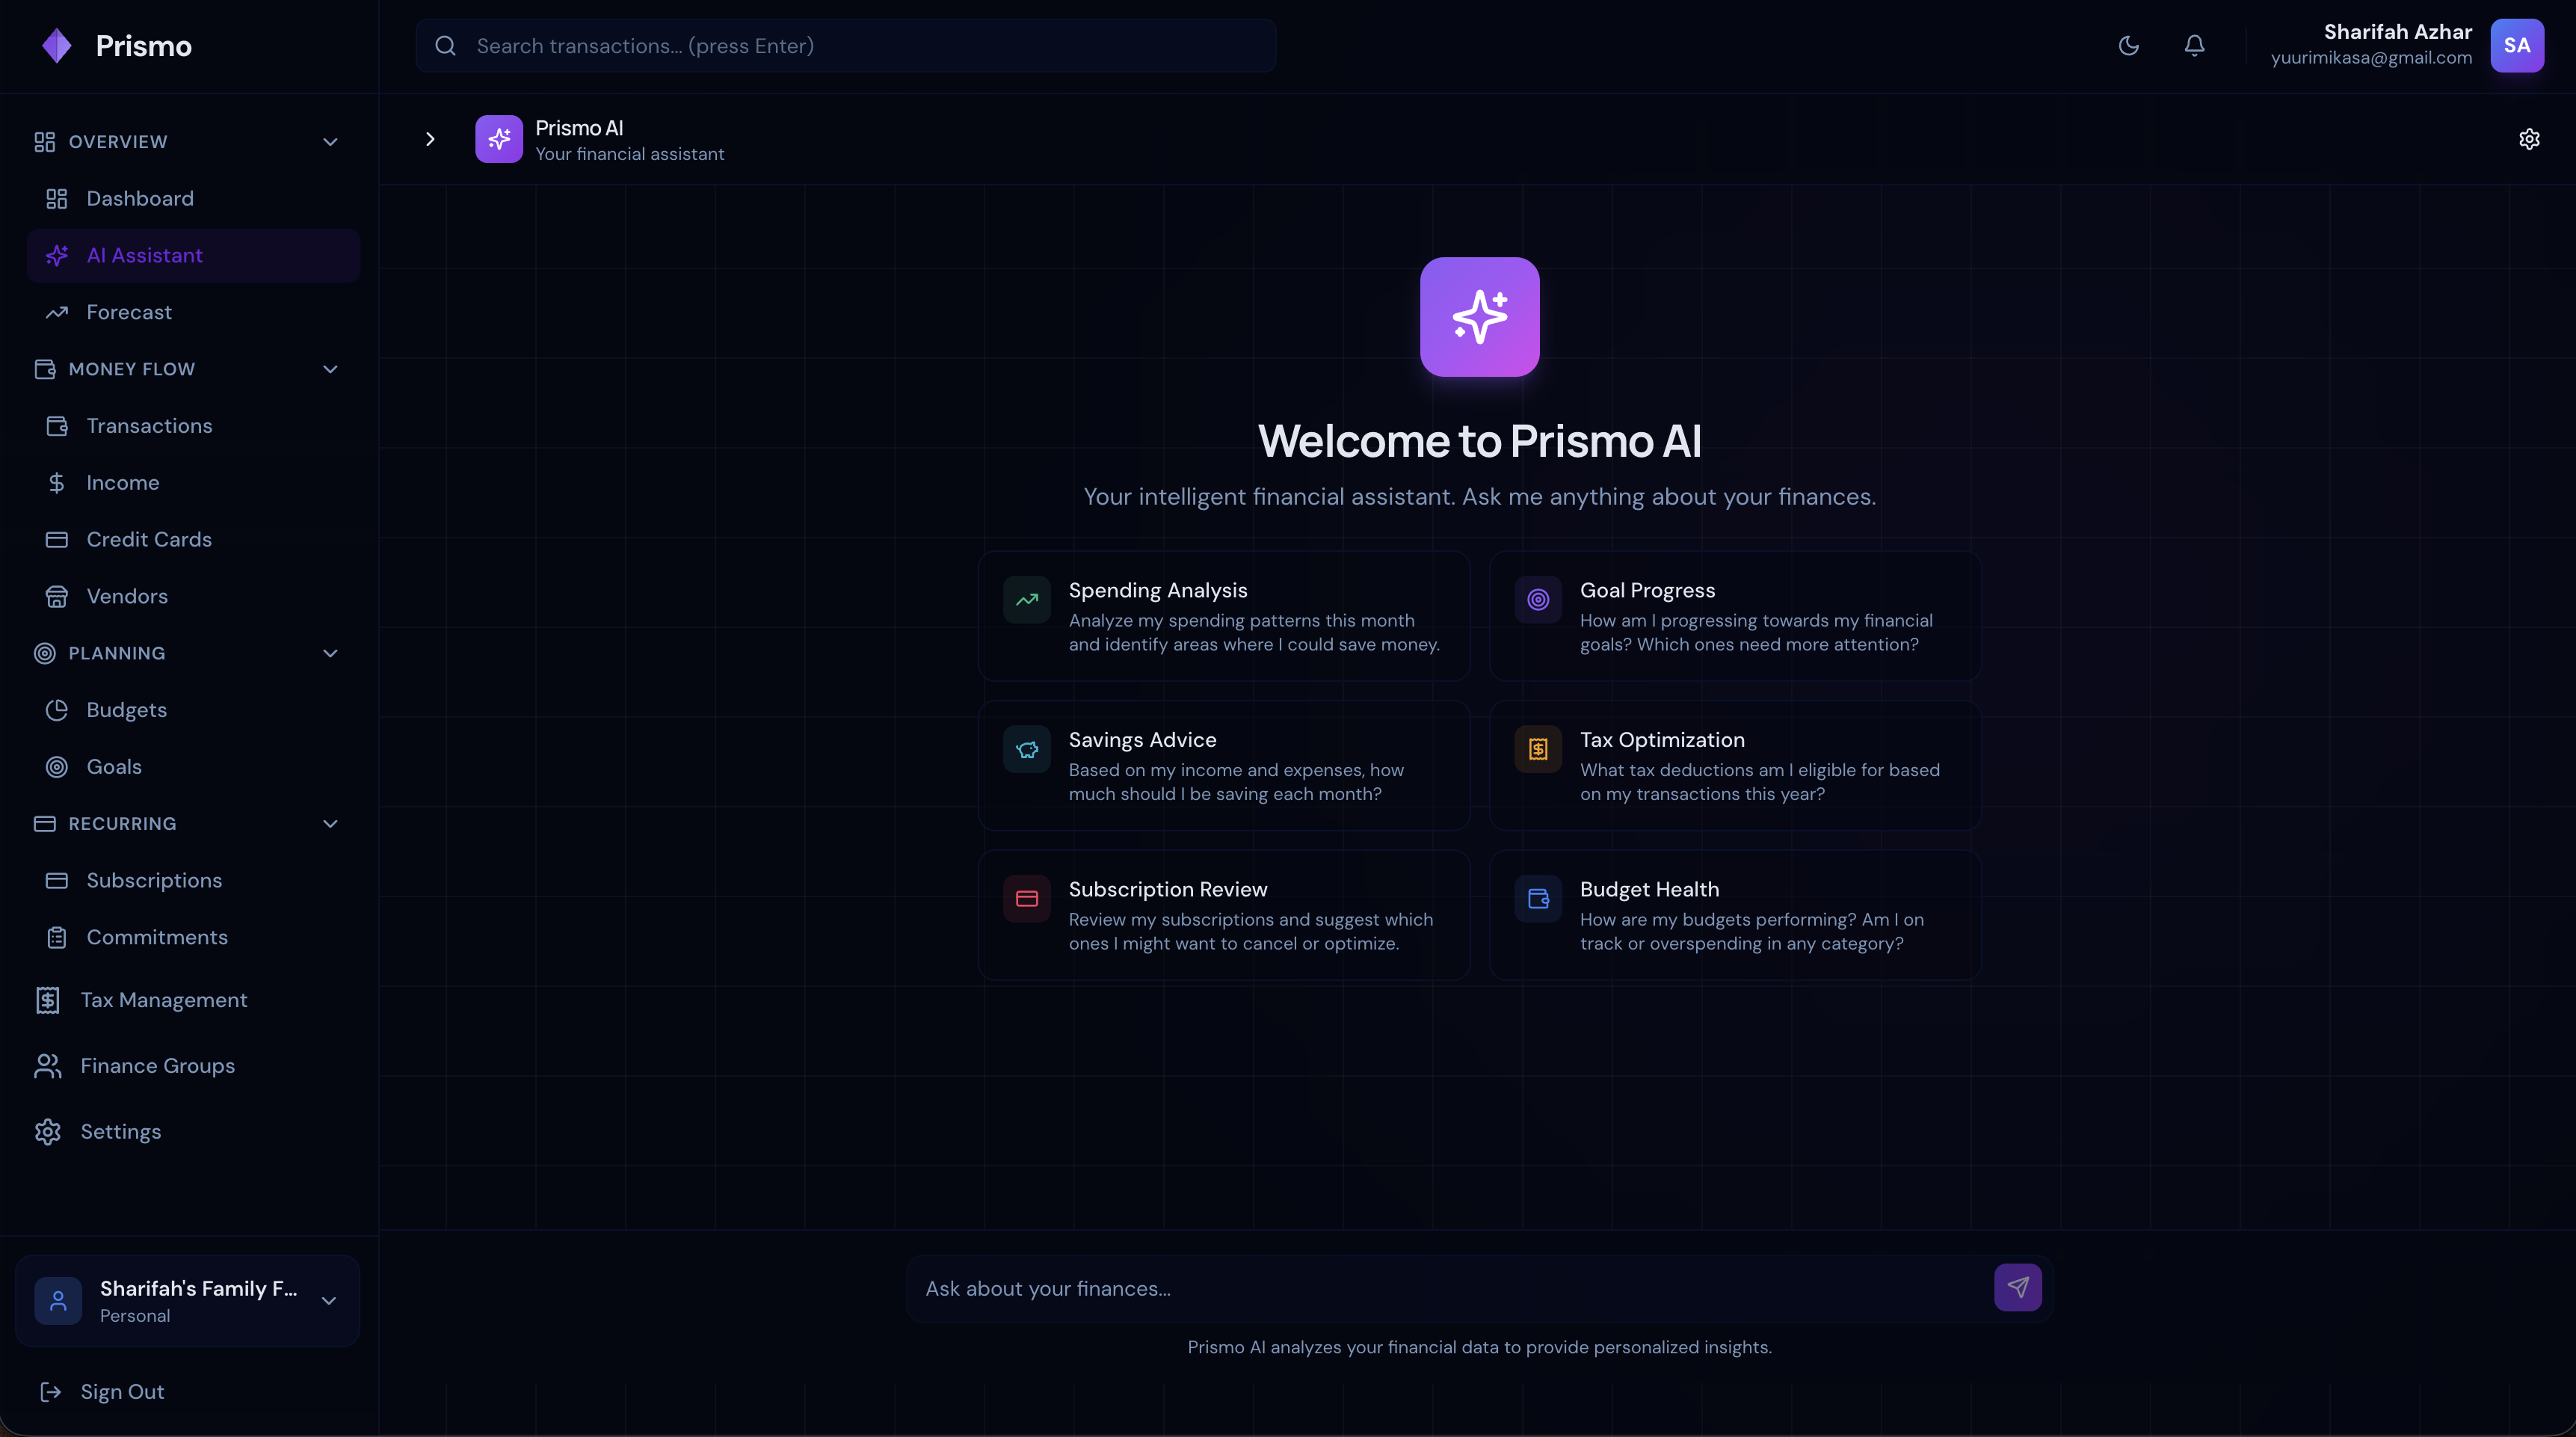Click the Savings Advice piggy bank icon

(1027, 749)
